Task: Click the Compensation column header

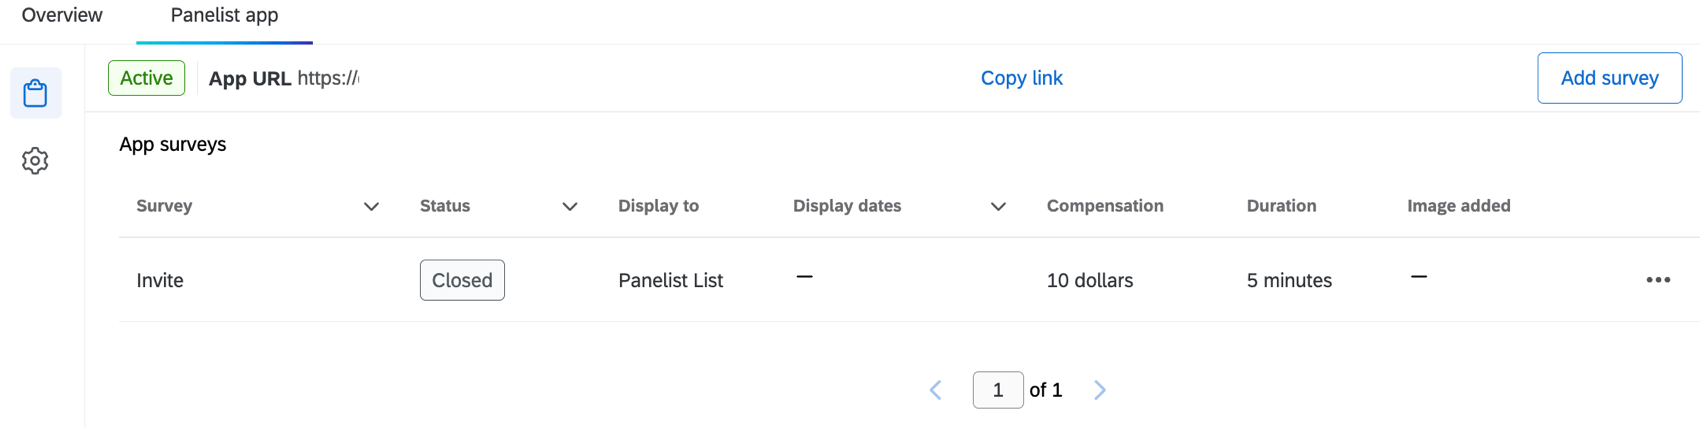Action: pyautogui.click(x=1105, y=206)
